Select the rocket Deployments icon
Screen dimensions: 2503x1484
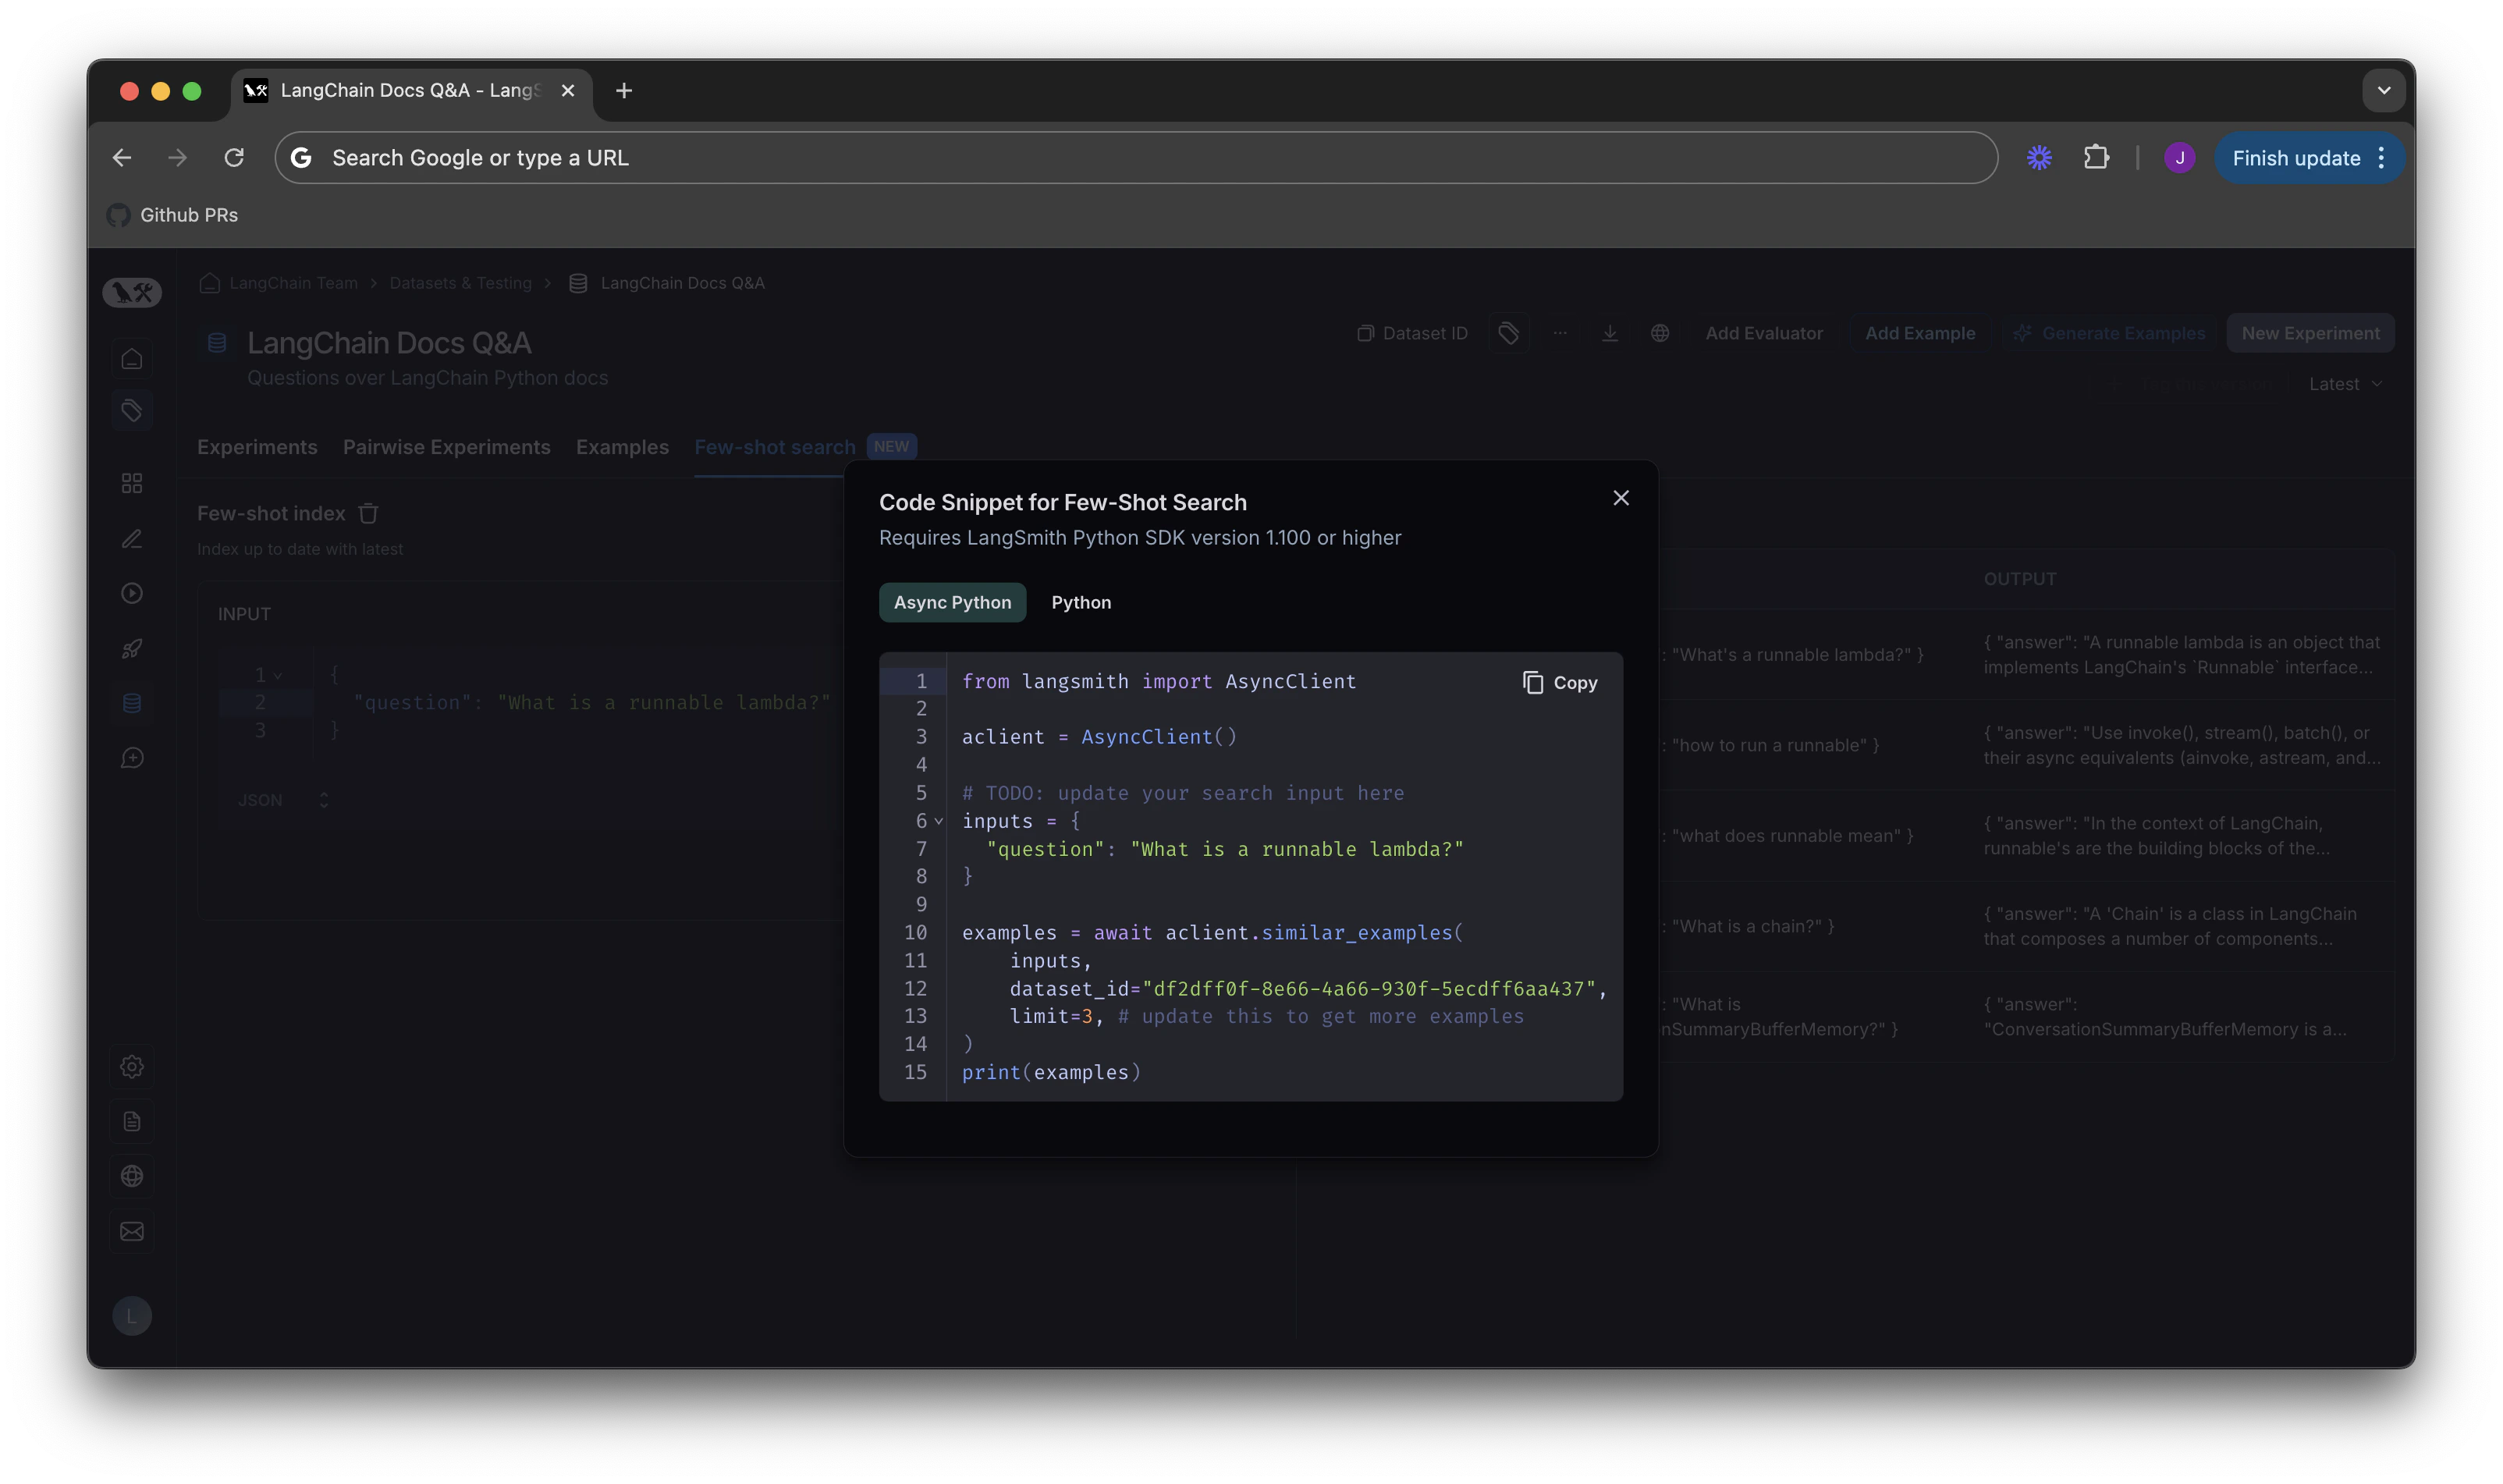132,648
